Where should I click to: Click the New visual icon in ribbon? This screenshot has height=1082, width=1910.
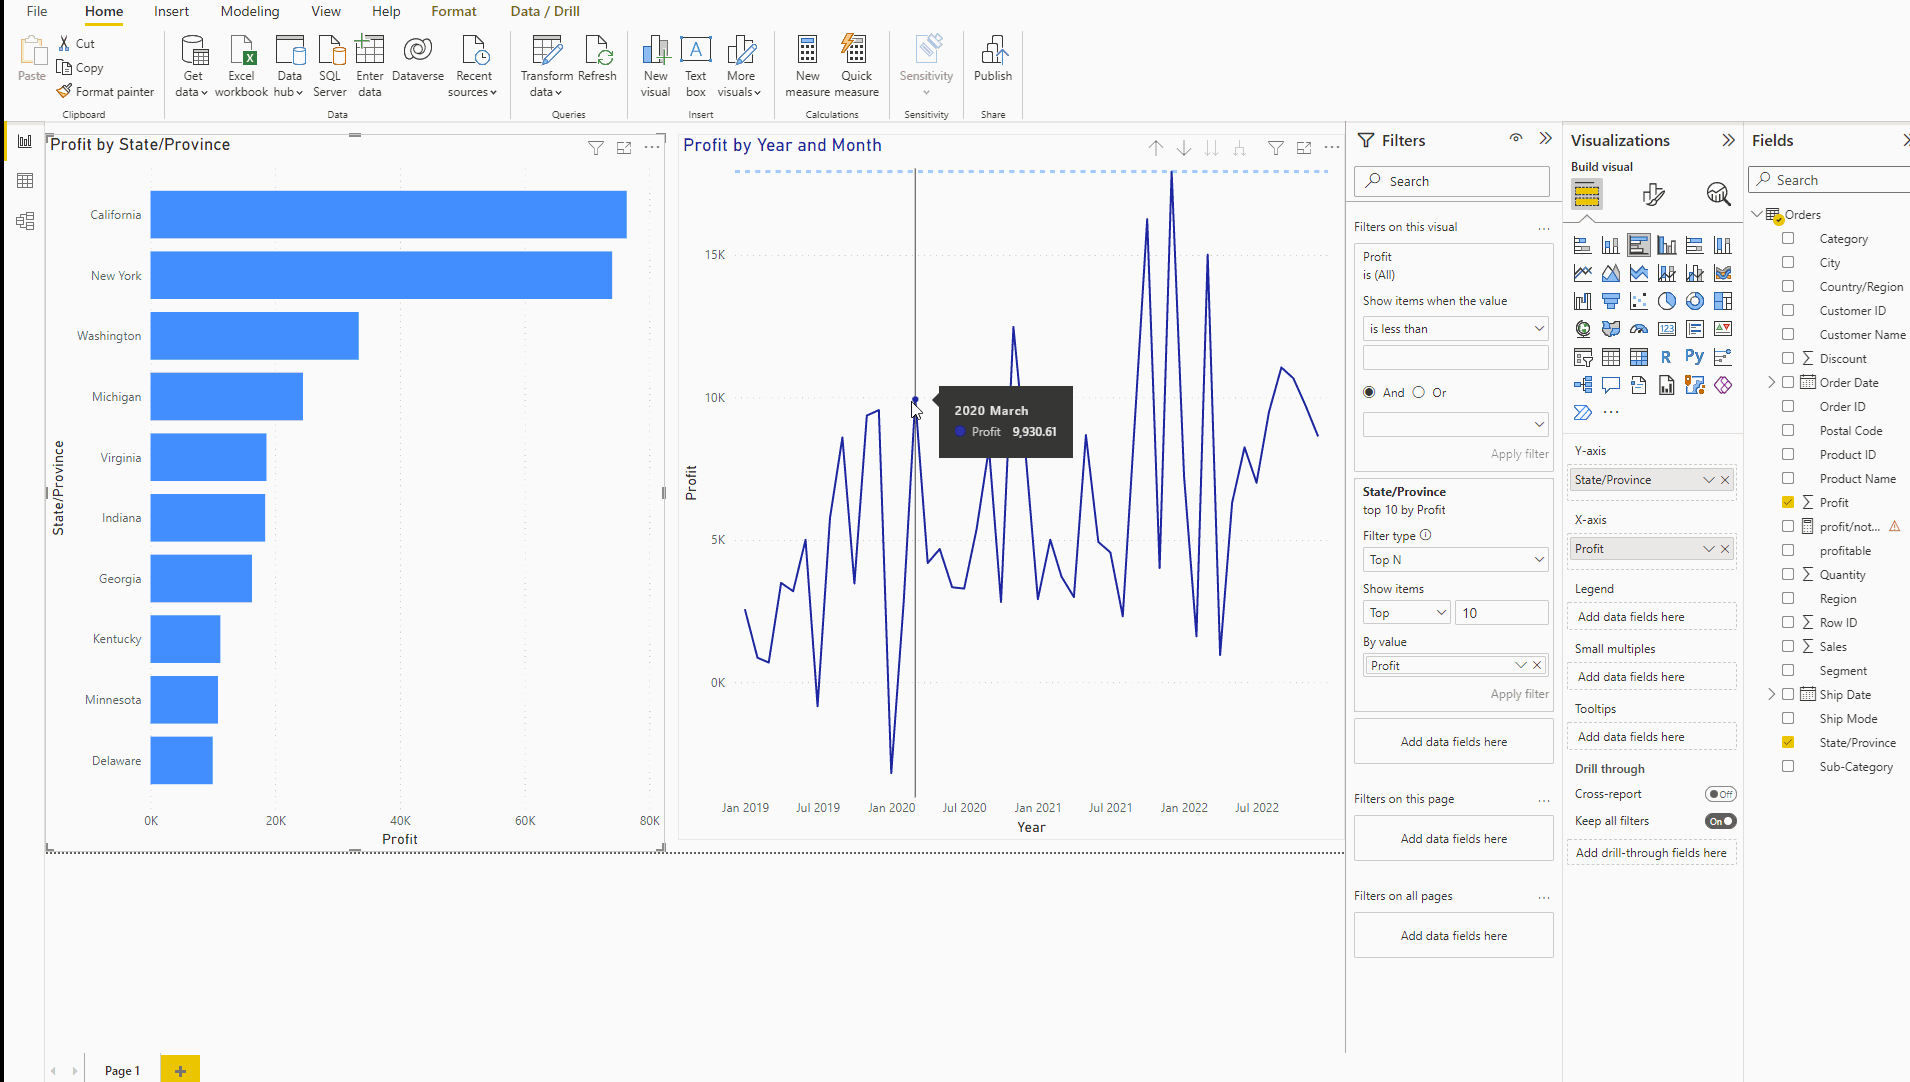pos(655,62)
